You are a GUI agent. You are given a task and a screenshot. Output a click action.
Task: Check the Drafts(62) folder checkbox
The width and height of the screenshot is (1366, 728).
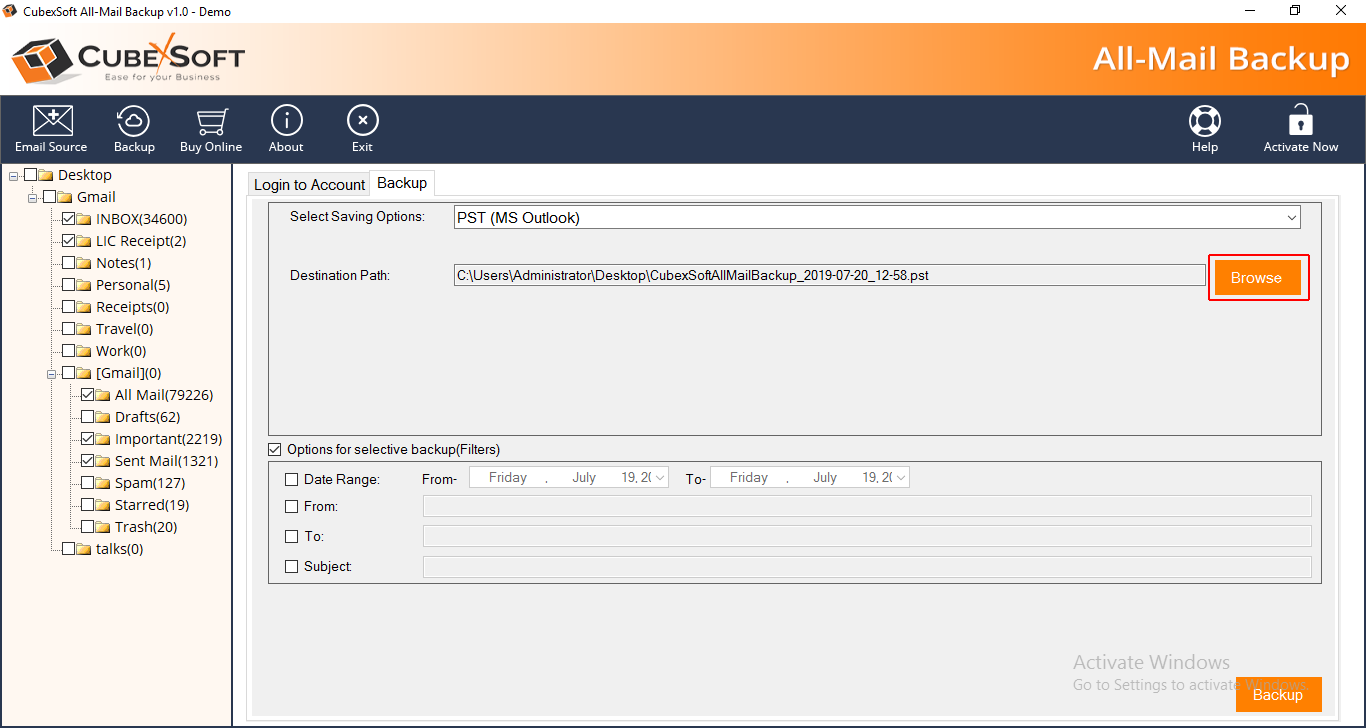88,417
